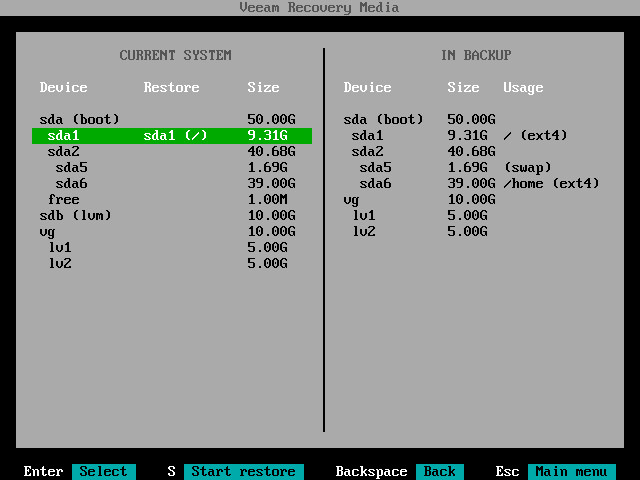Click sda6 entry in In Backup panel
The width and height of the screenshot is (640, 480).
(376, 184)
